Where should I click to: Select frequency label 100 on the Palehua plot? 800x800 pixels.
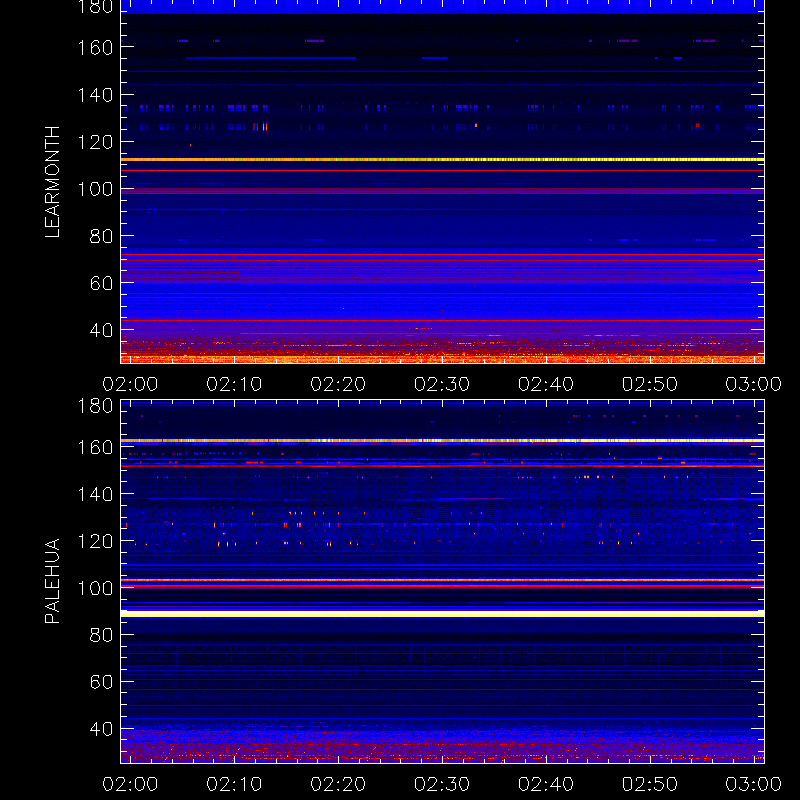coord(95,588)
